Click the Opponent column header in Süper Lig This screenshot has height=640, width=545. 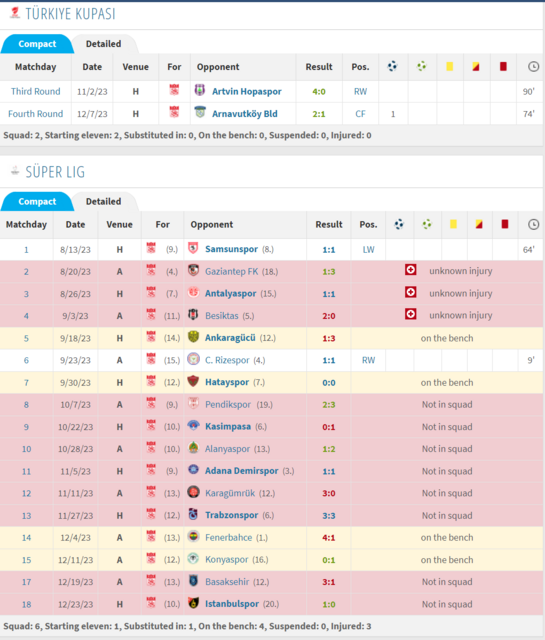211,224
